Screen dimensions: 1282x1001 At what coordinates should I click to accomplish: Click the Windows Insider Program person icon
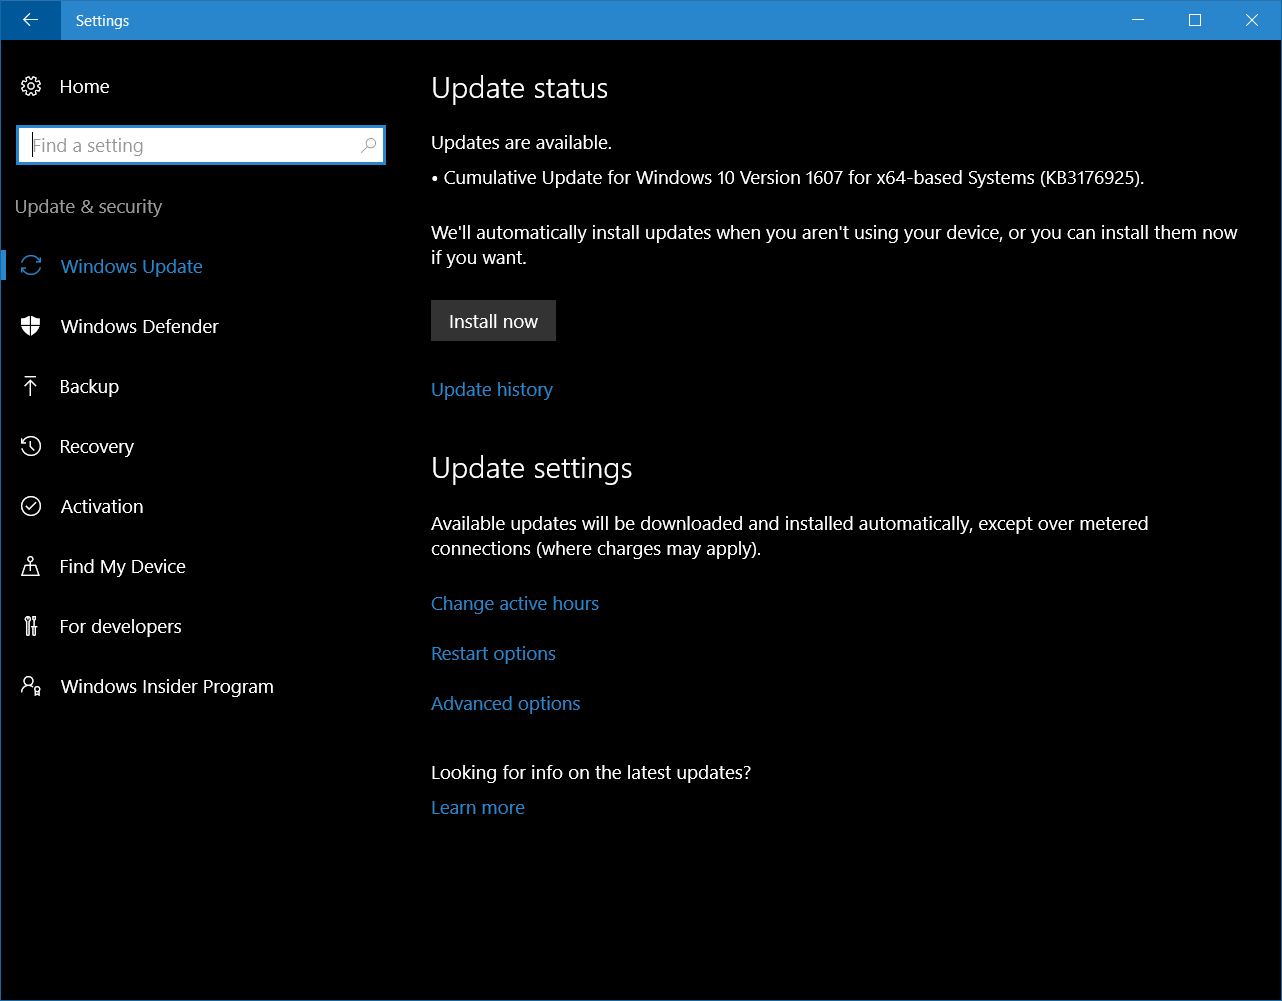[x=31, y=686]
